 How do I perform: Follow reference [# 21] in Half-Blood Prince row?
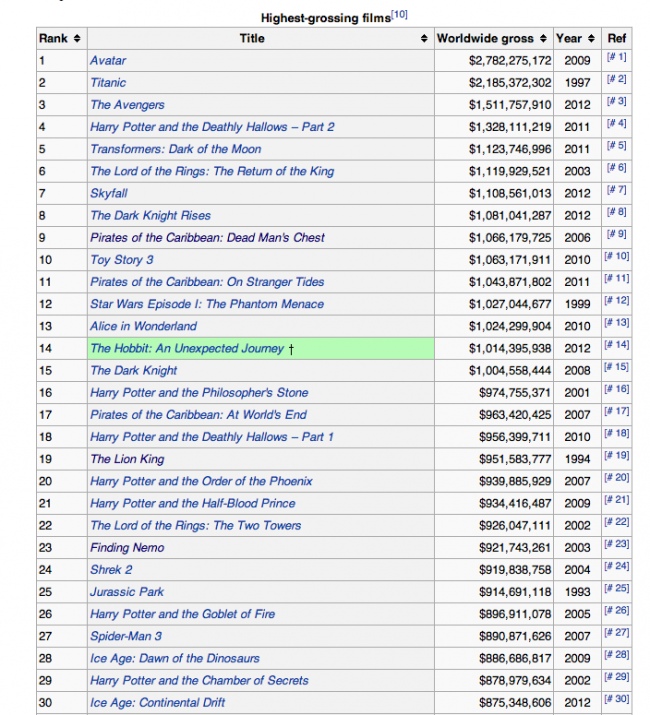pos(617,500)
